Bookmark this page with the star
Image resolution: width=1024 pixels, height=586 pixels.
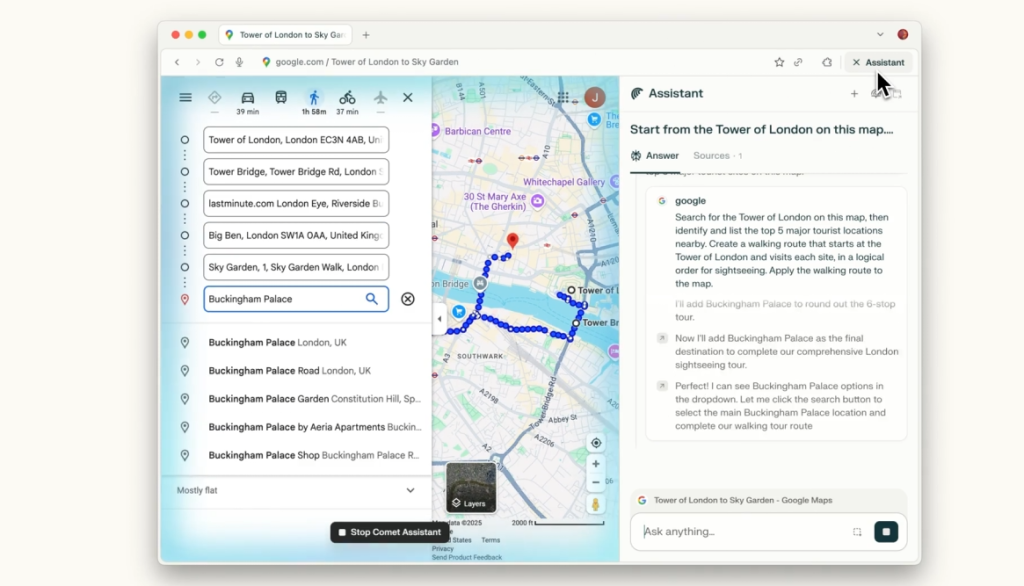[x=779, y=62]
